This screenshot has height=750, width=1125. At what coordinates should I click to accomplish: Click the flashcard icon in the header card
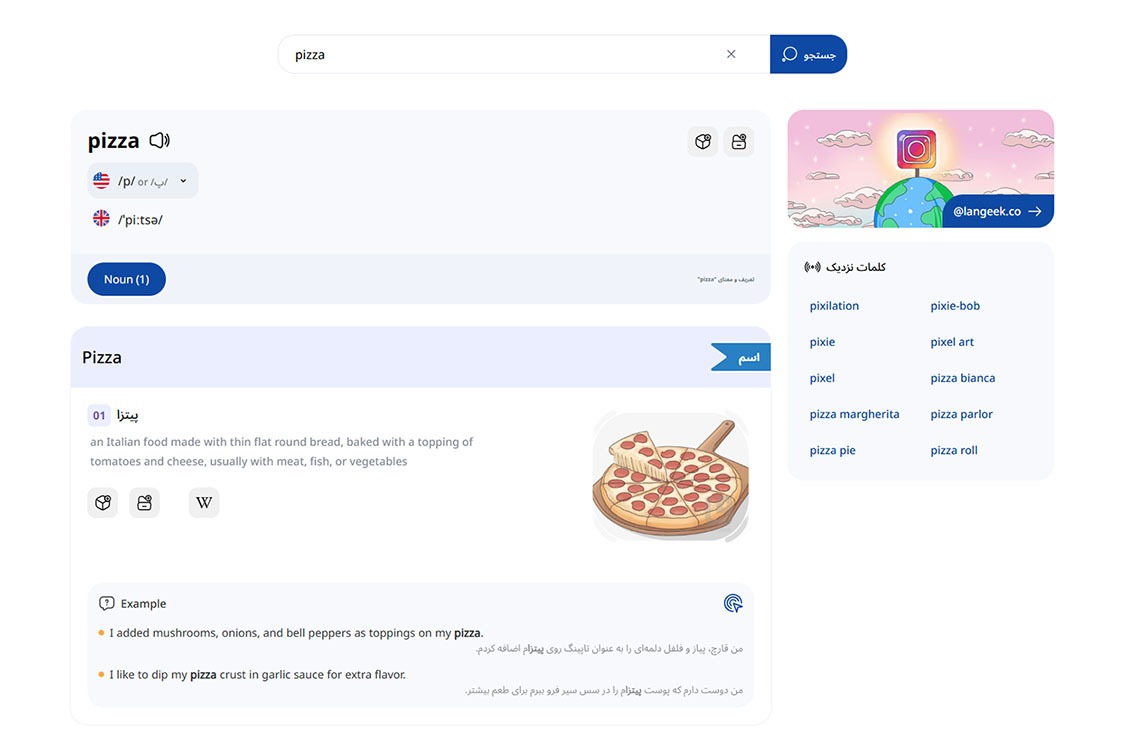(x=739, y=142)
